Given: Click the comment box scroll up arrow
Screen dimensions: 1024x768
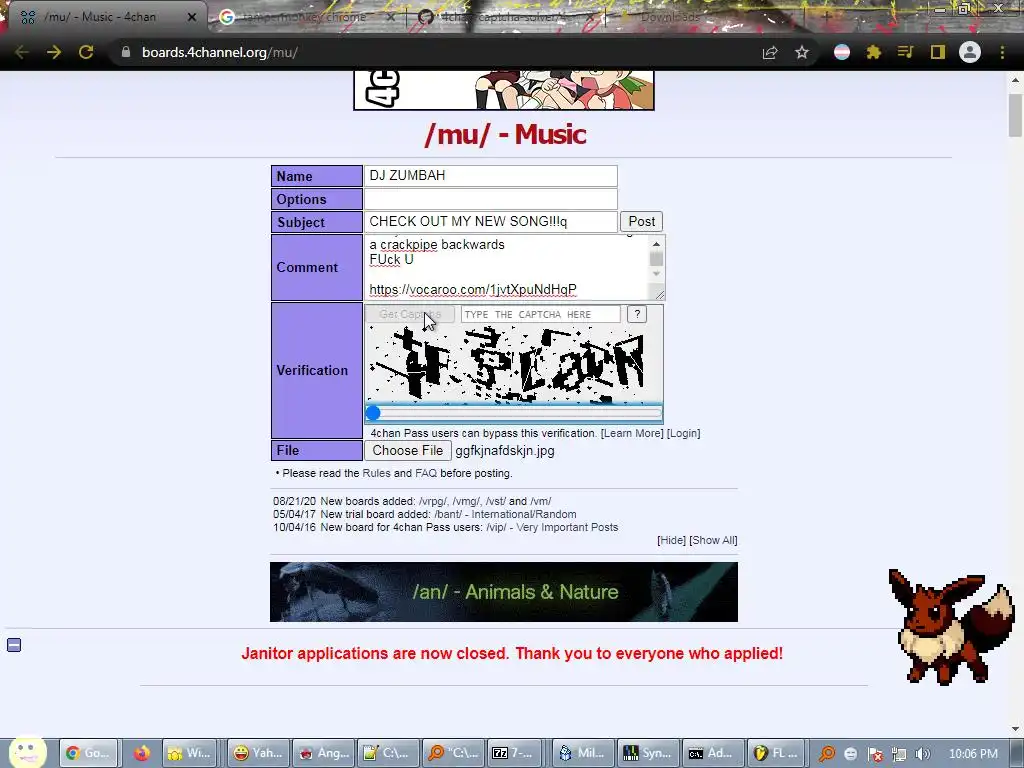Looking at the screenshot, I should tap(656, 244).
